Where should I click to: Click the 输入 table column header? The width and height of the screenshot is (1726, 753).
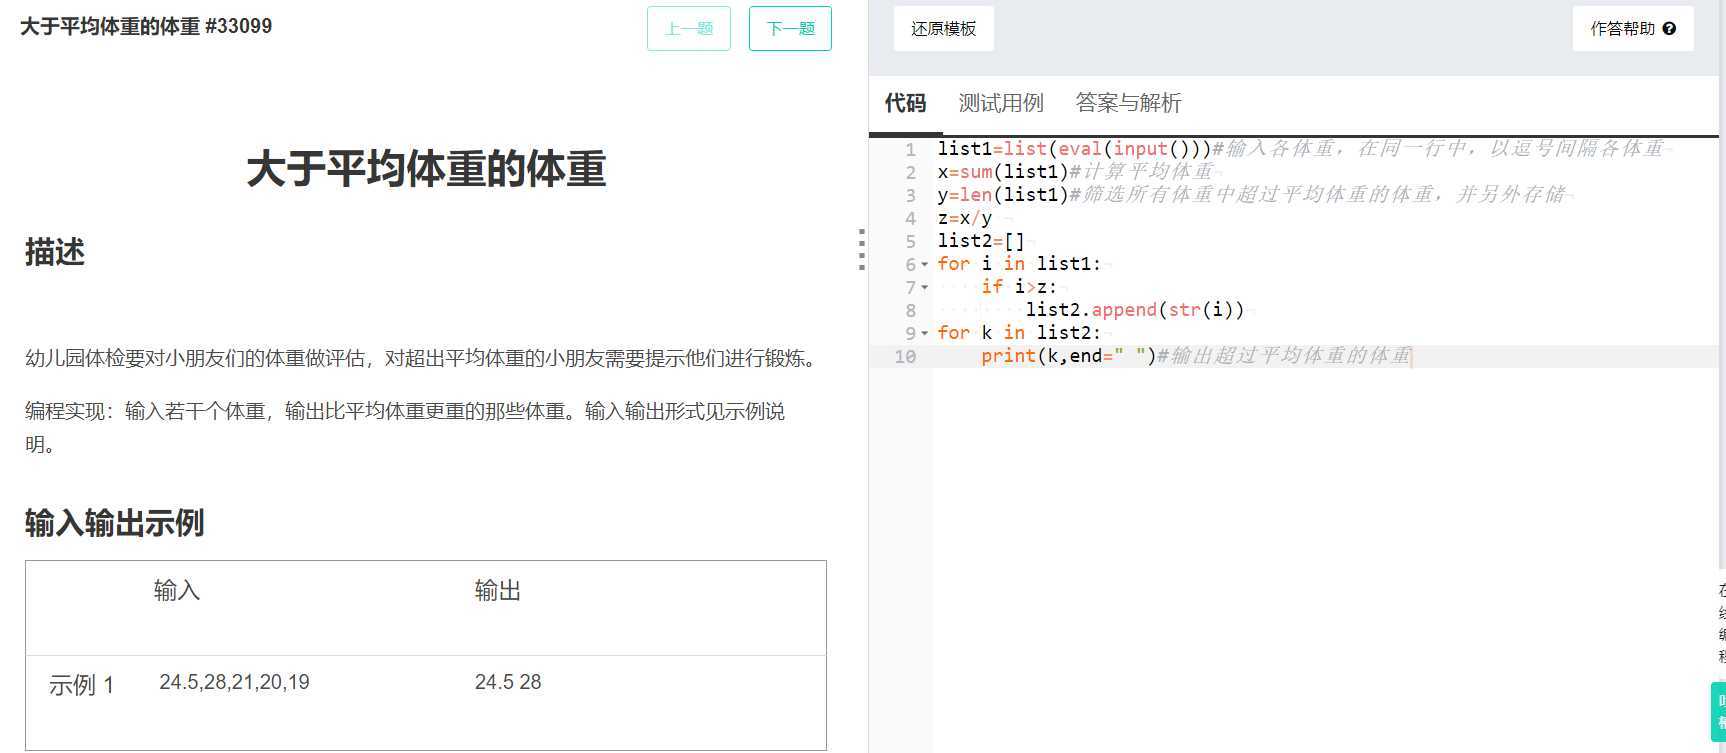coord(177,591)
